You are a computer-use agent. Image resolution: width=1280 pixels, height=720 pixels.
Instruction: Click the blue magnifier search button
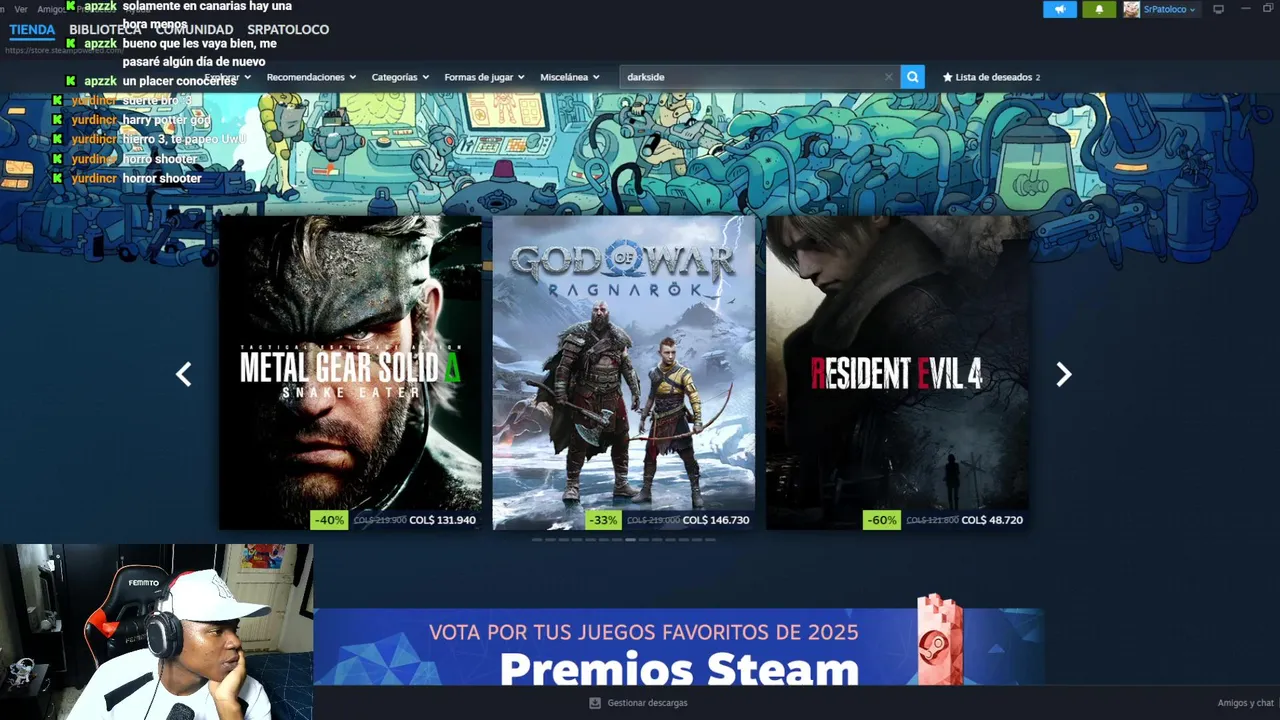click(912, 77)
